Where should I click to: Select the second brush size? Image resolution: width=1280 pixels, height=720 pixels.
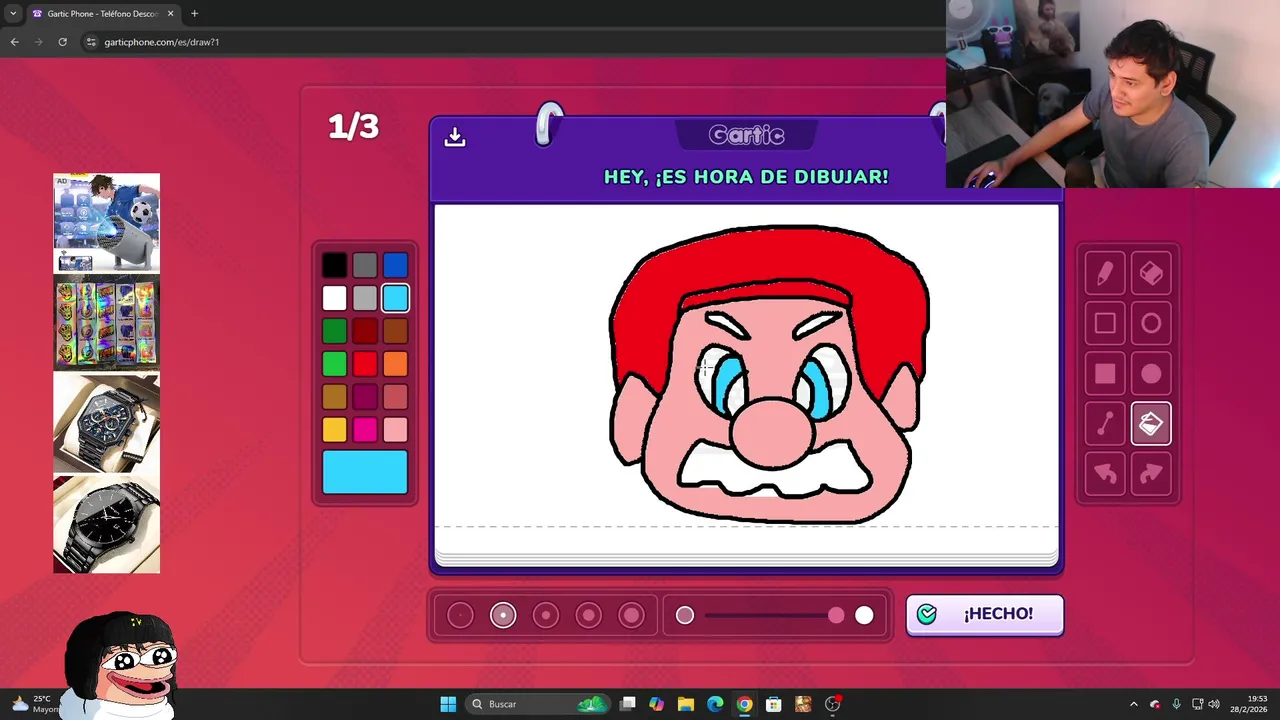click(x=503, y=615)
